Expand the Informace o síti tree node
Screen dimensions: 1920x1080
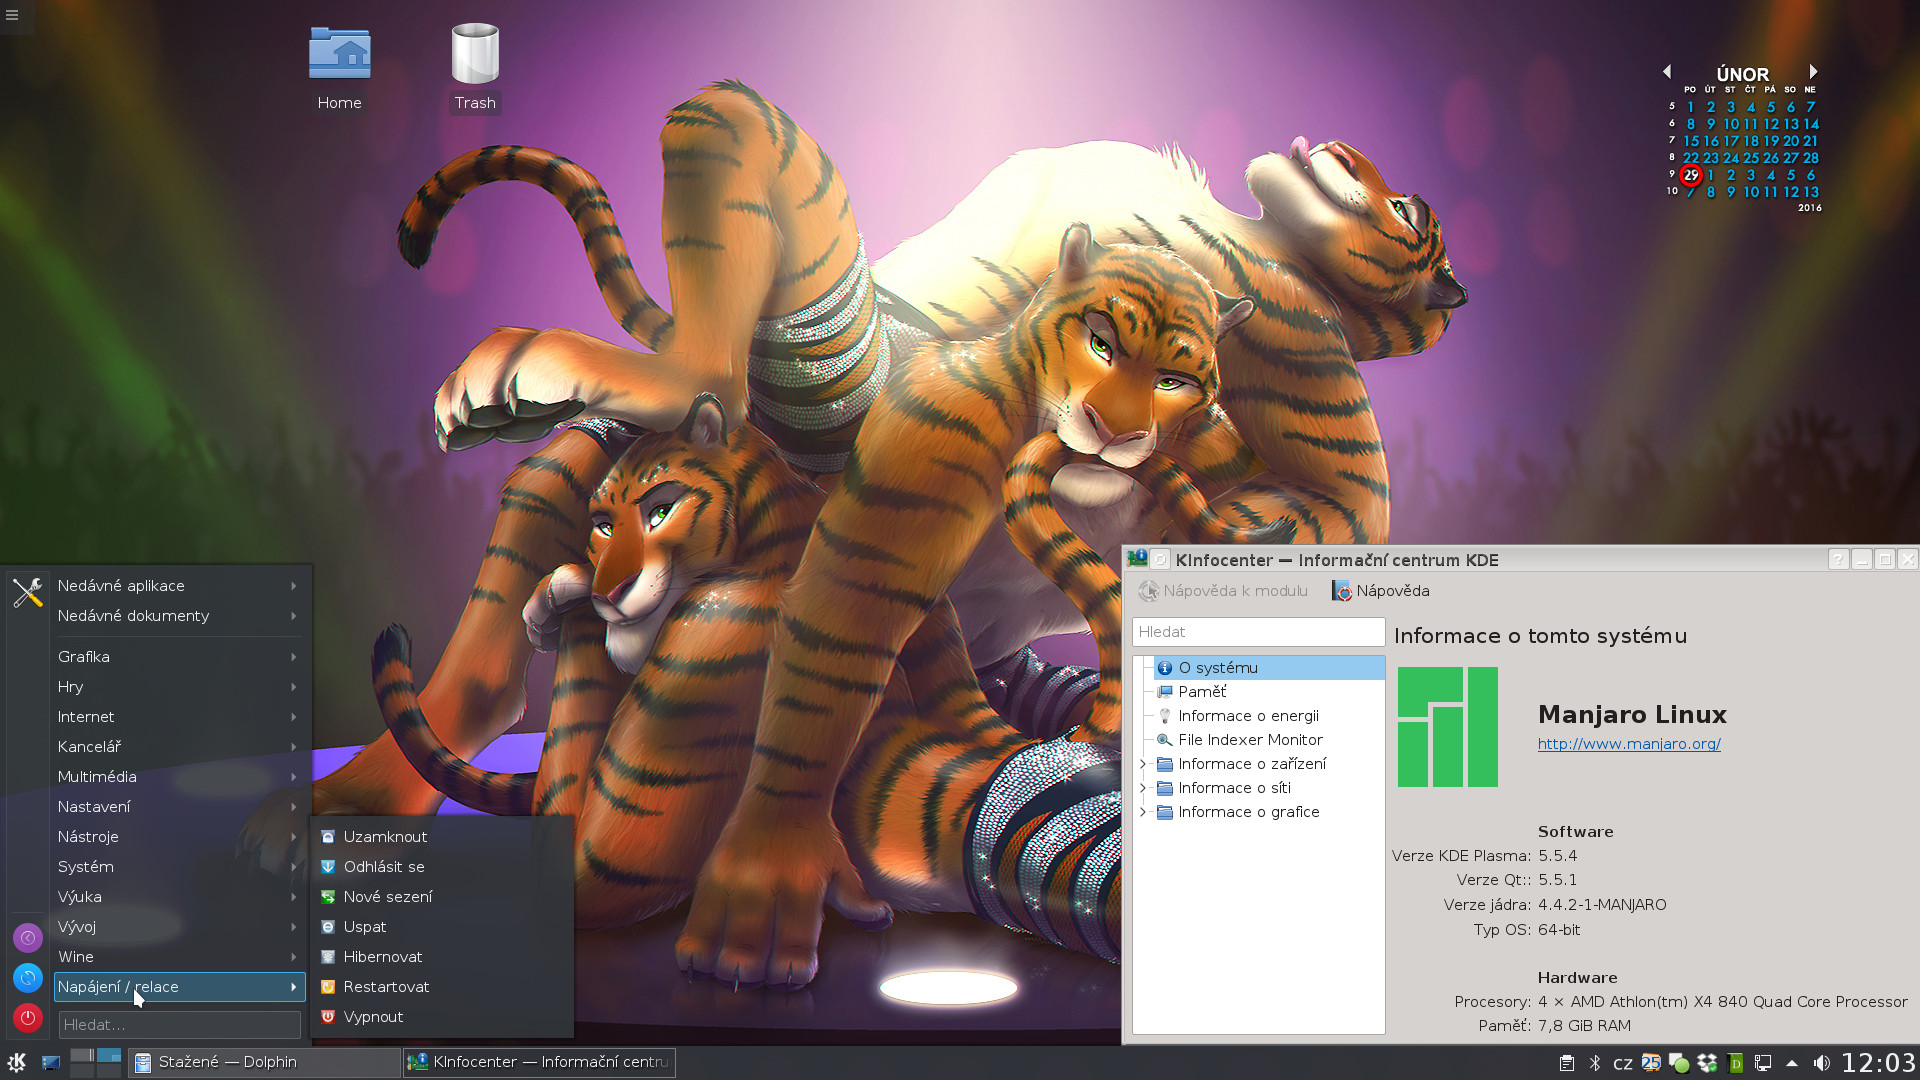click(1143, 788)
